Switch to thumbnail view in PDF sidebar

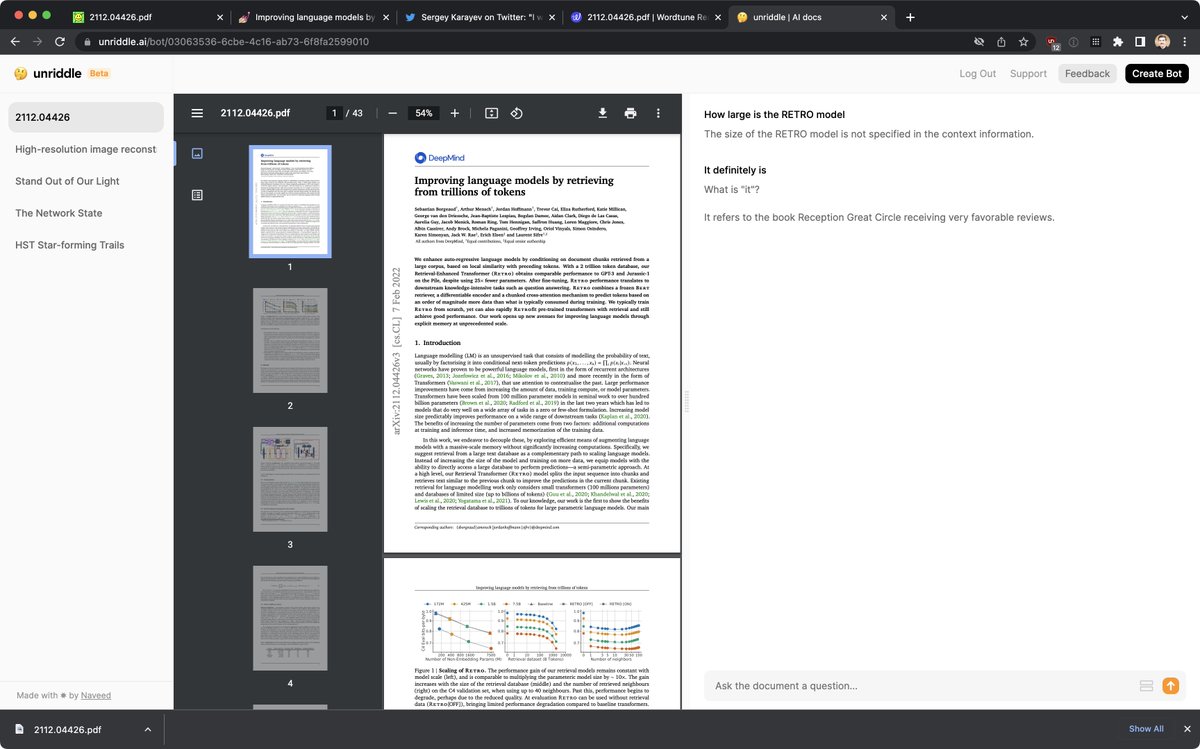197,153
